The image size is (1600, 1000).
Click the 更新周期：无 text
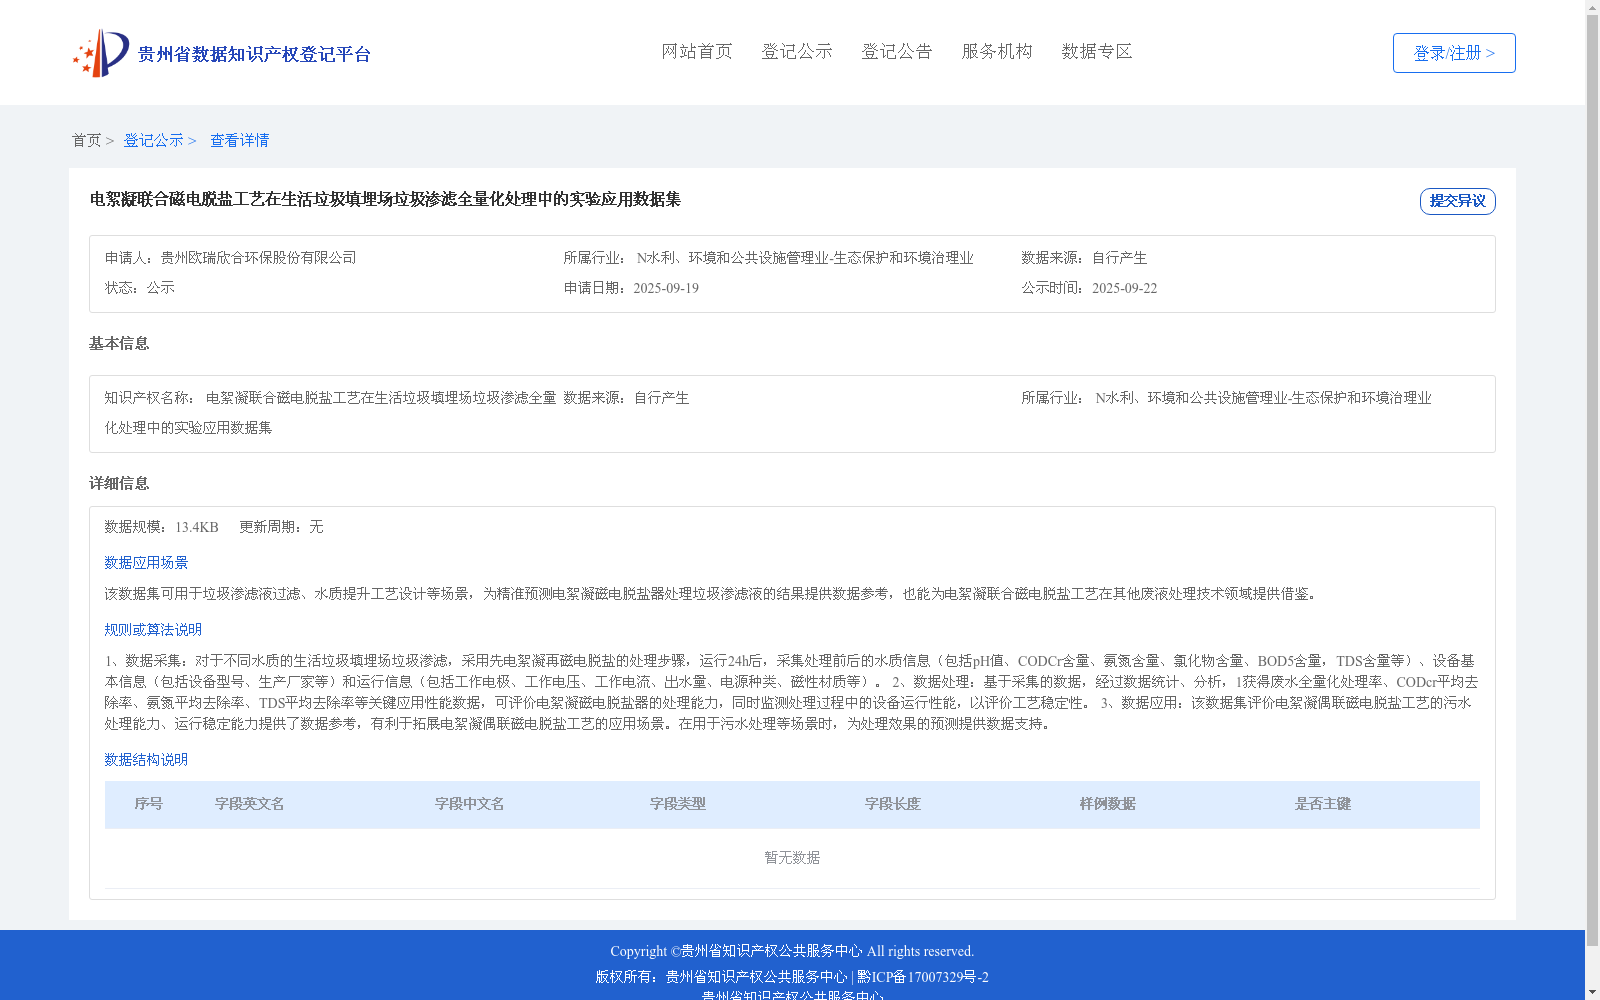(281, 527)
